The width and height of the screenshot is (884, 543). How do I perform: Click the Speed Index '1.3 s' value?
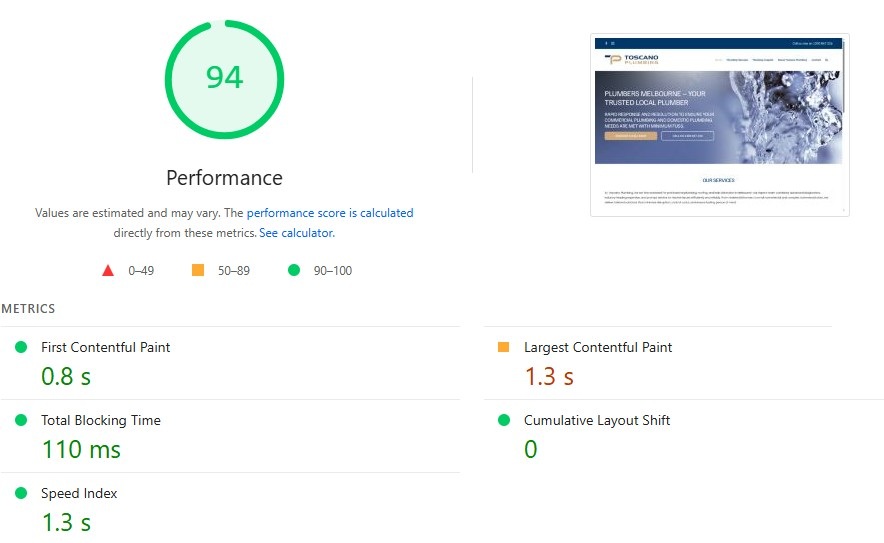coord(66,523)
